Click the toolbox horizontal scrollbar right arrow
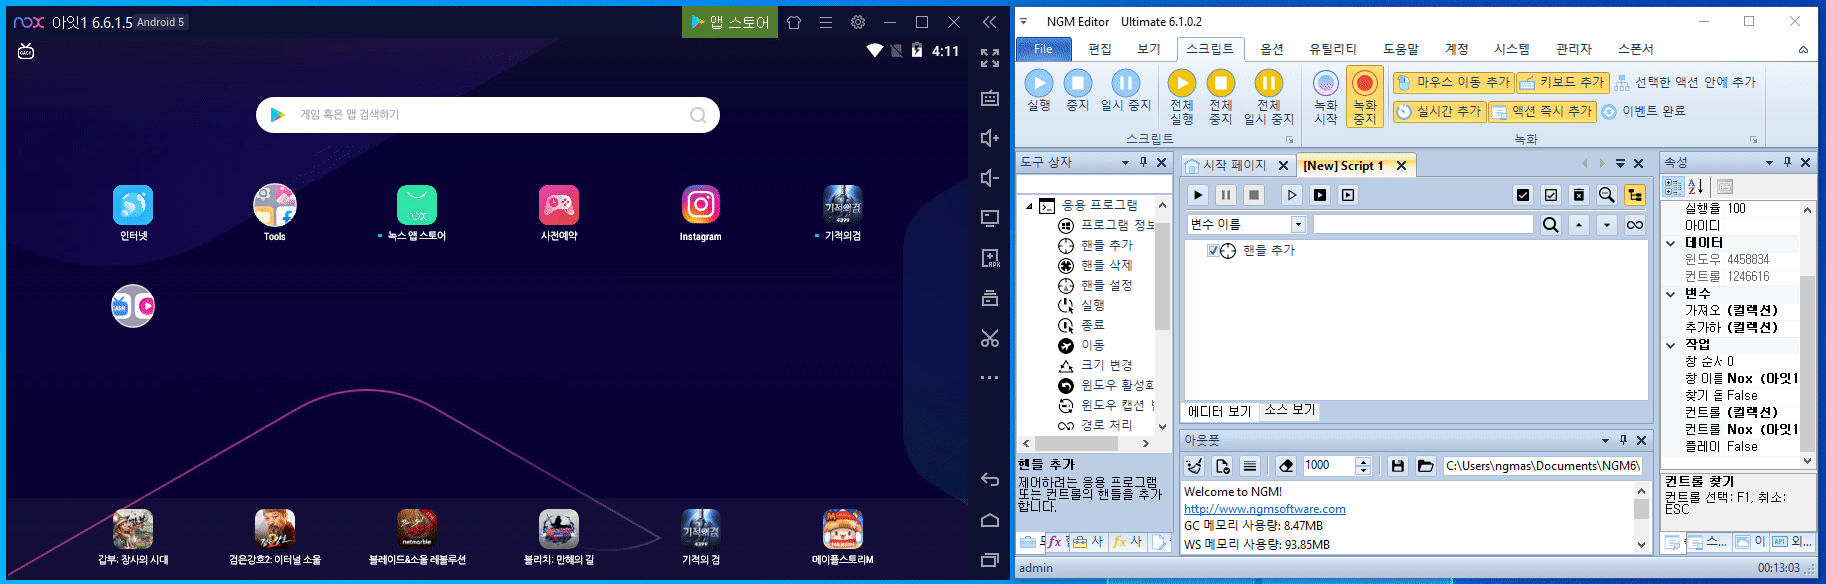The width and height of the screenshot is (1826, 584). [x=1146, y=443]
